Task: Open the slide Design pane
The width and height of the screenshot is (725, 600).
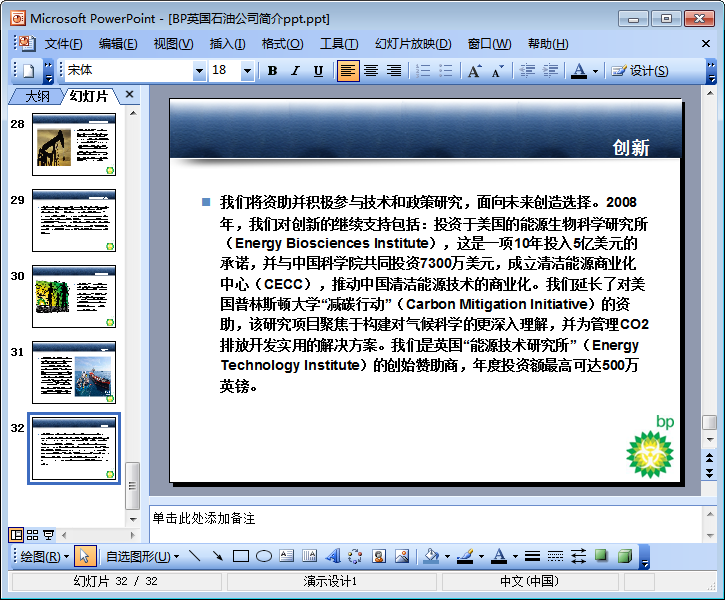Action: (x=640, y=71)
